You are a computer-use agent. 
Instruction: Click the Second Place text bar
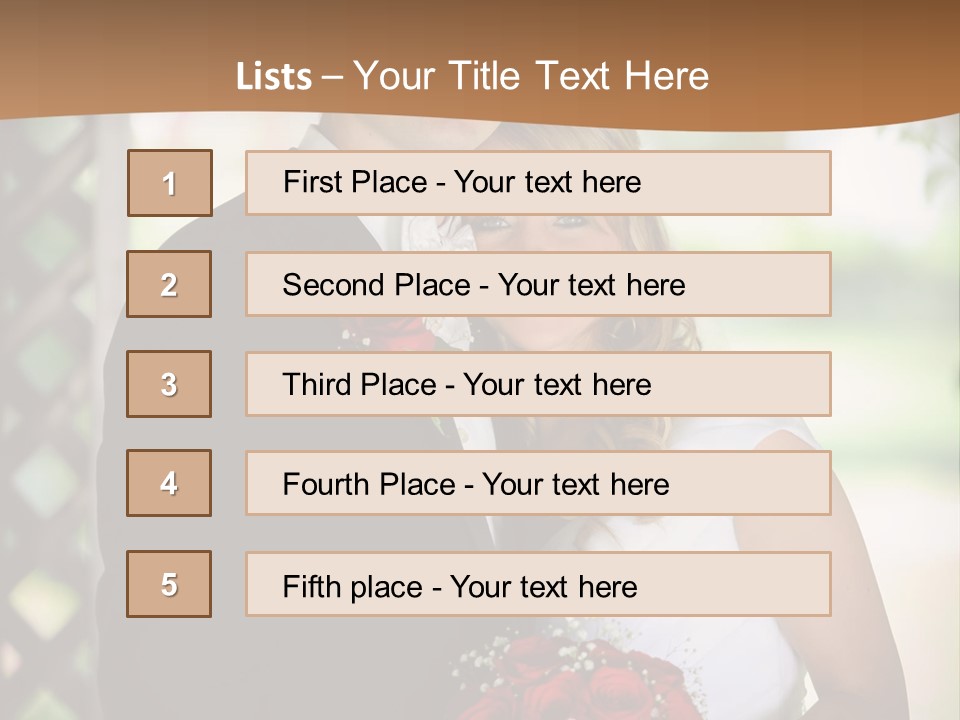[538, 284]
